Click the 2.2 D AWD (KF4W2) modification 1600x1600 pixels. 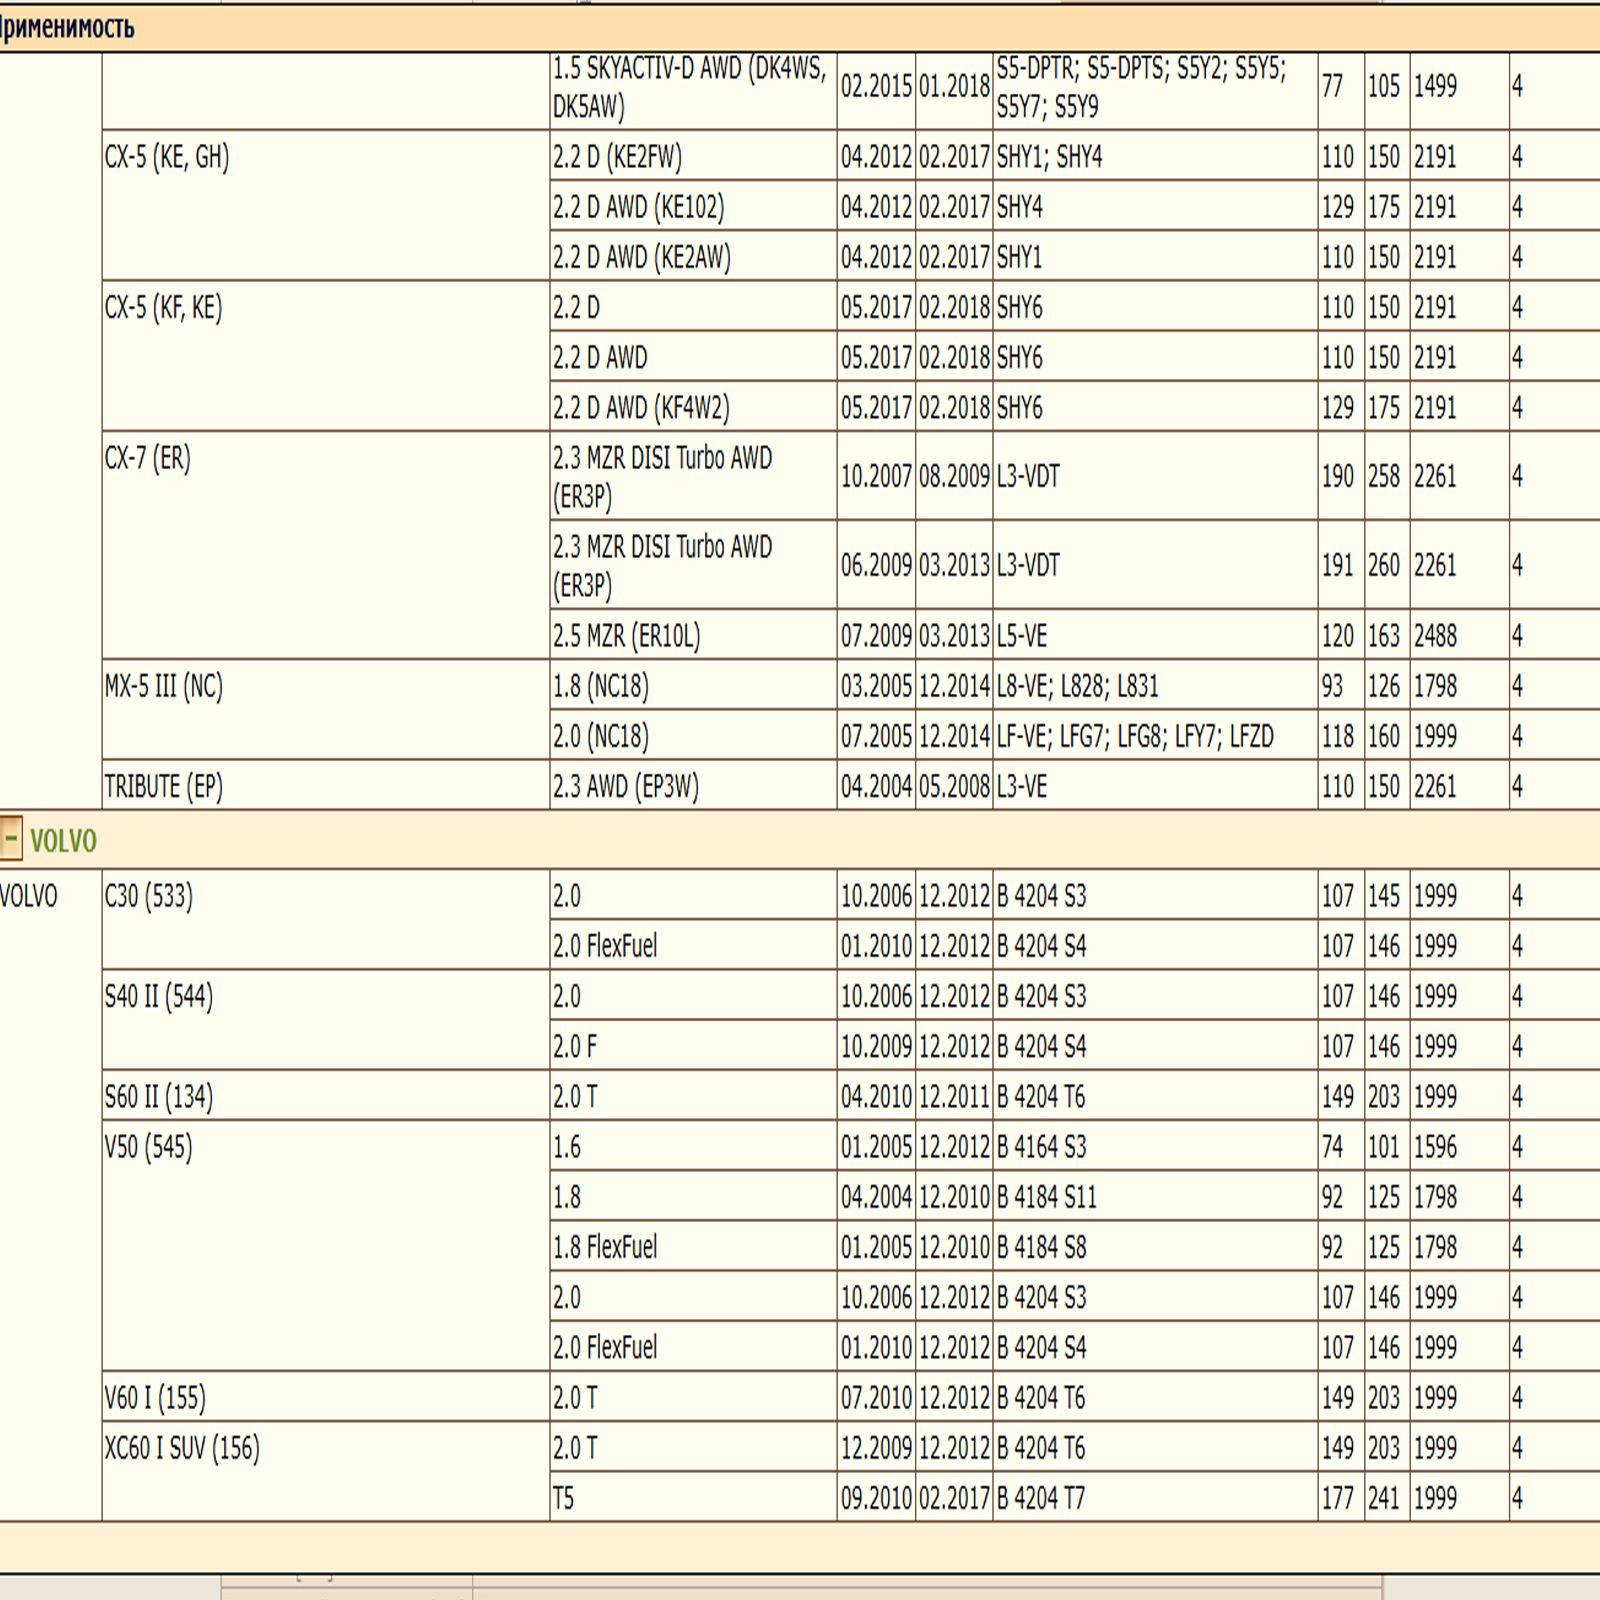point(641,408)
